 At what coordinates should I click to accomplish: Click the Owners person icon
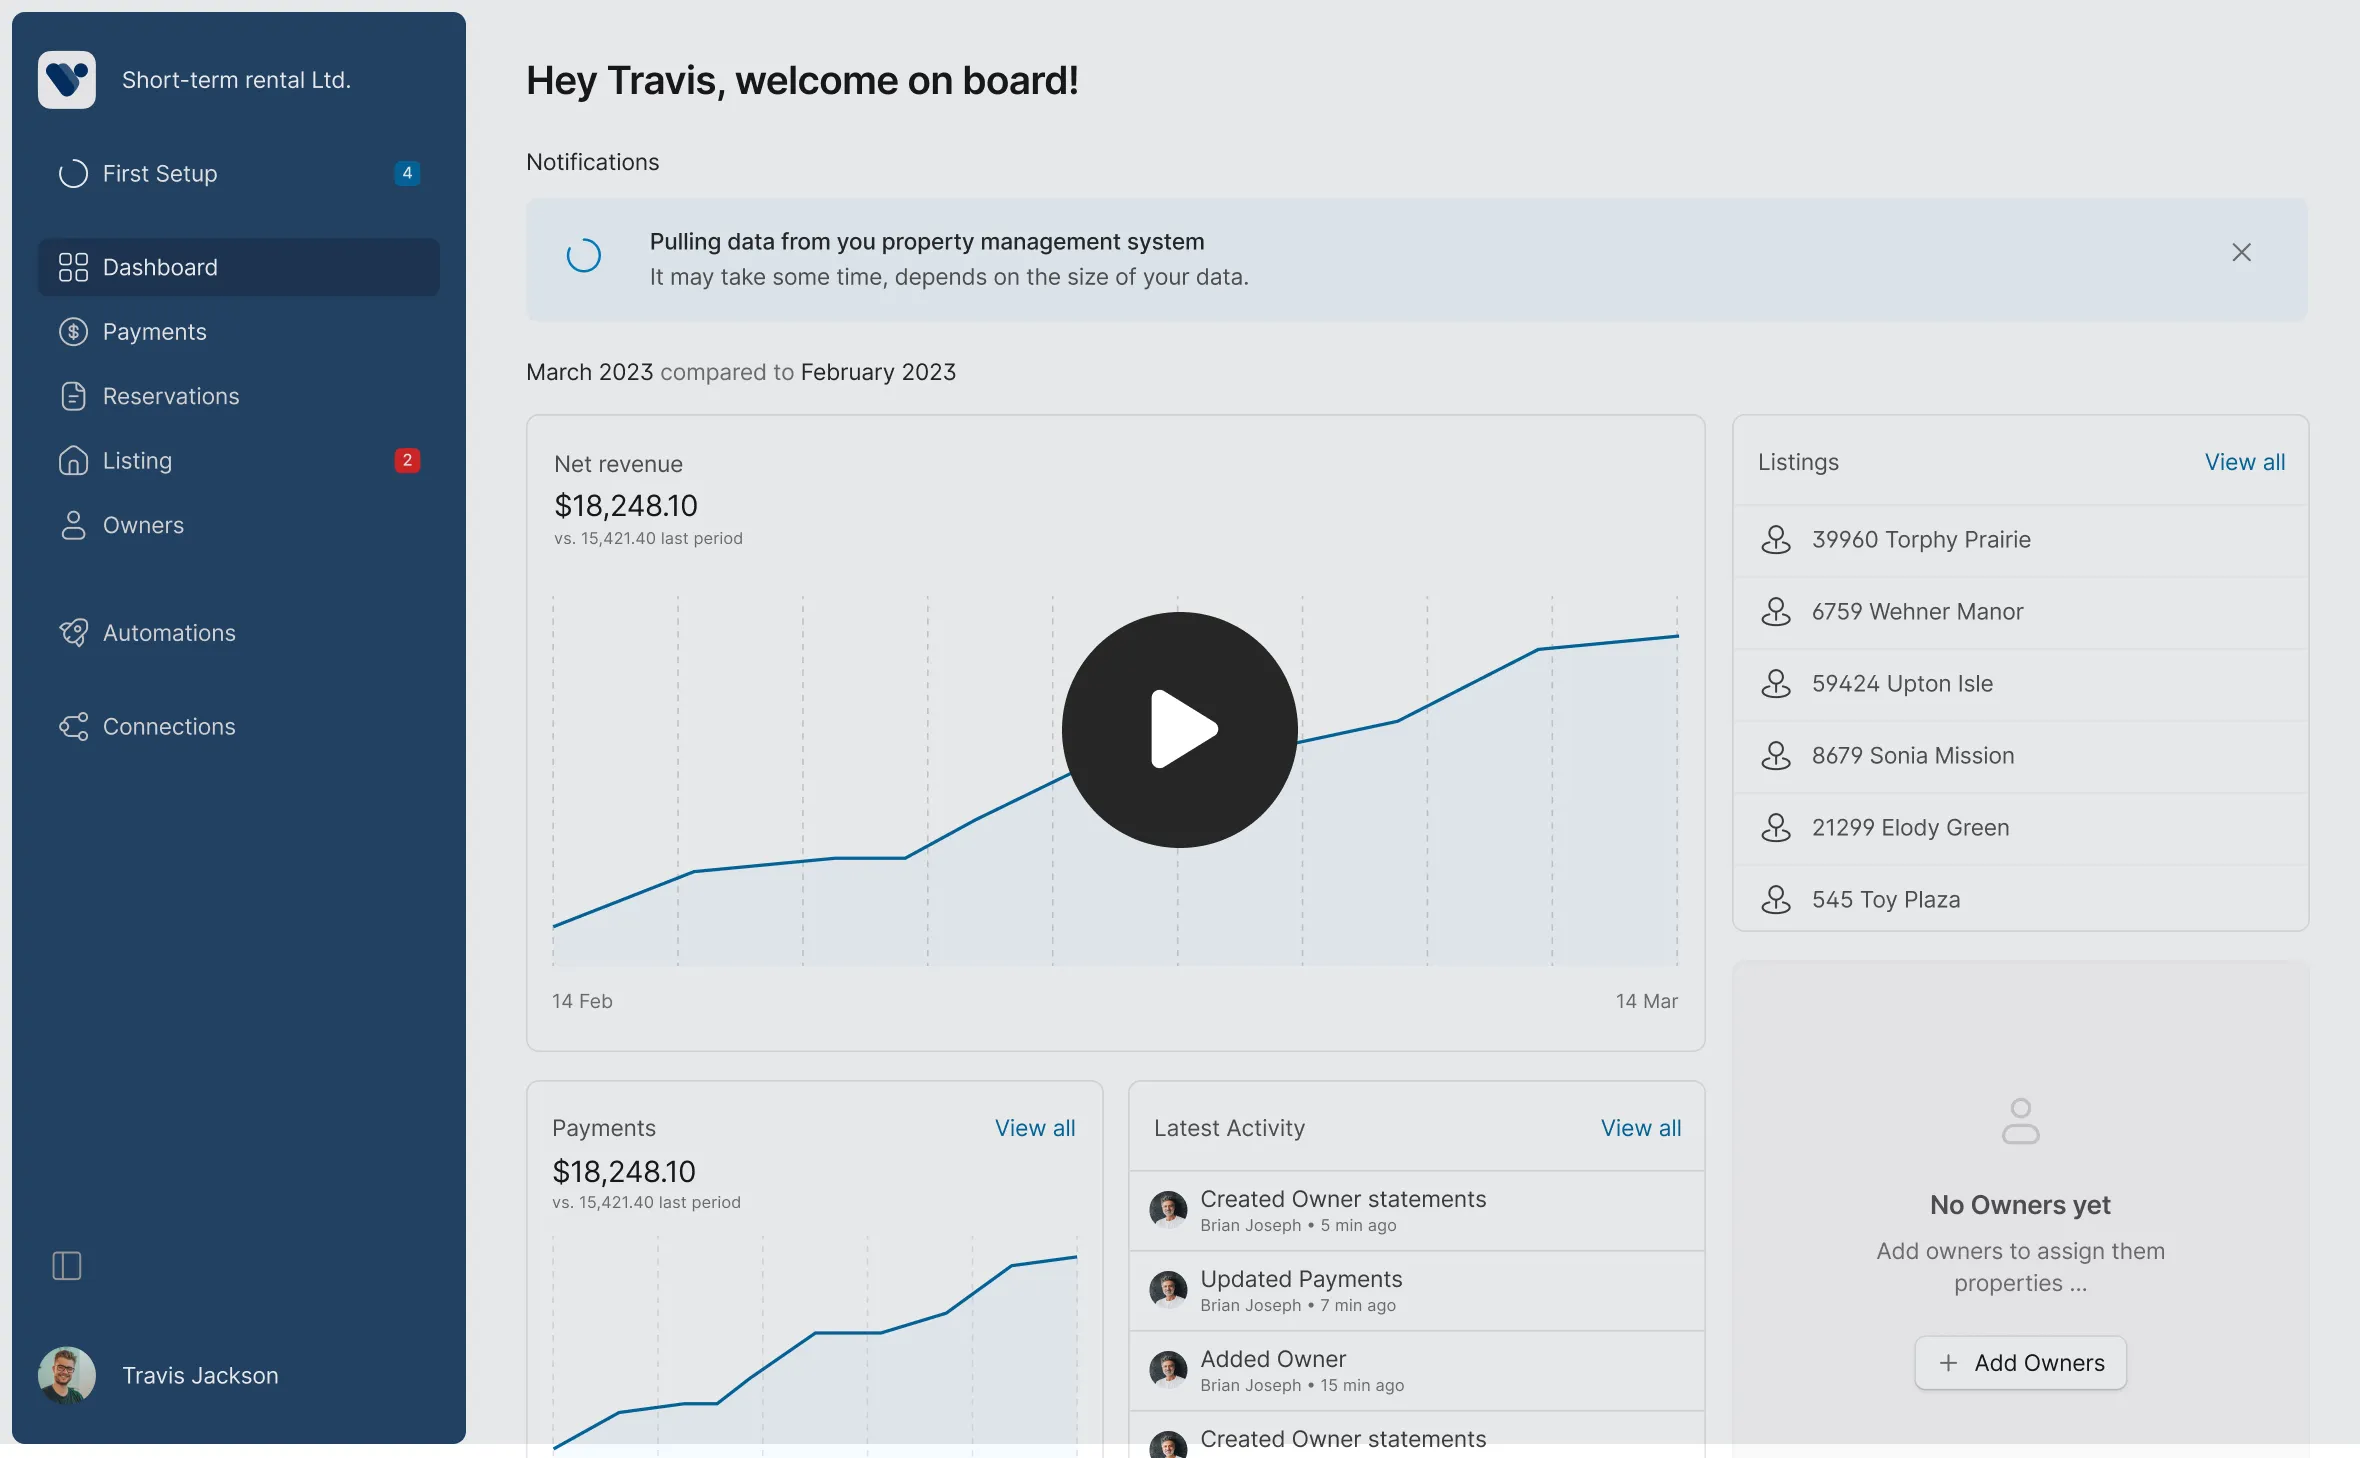(x=73, y=526)
